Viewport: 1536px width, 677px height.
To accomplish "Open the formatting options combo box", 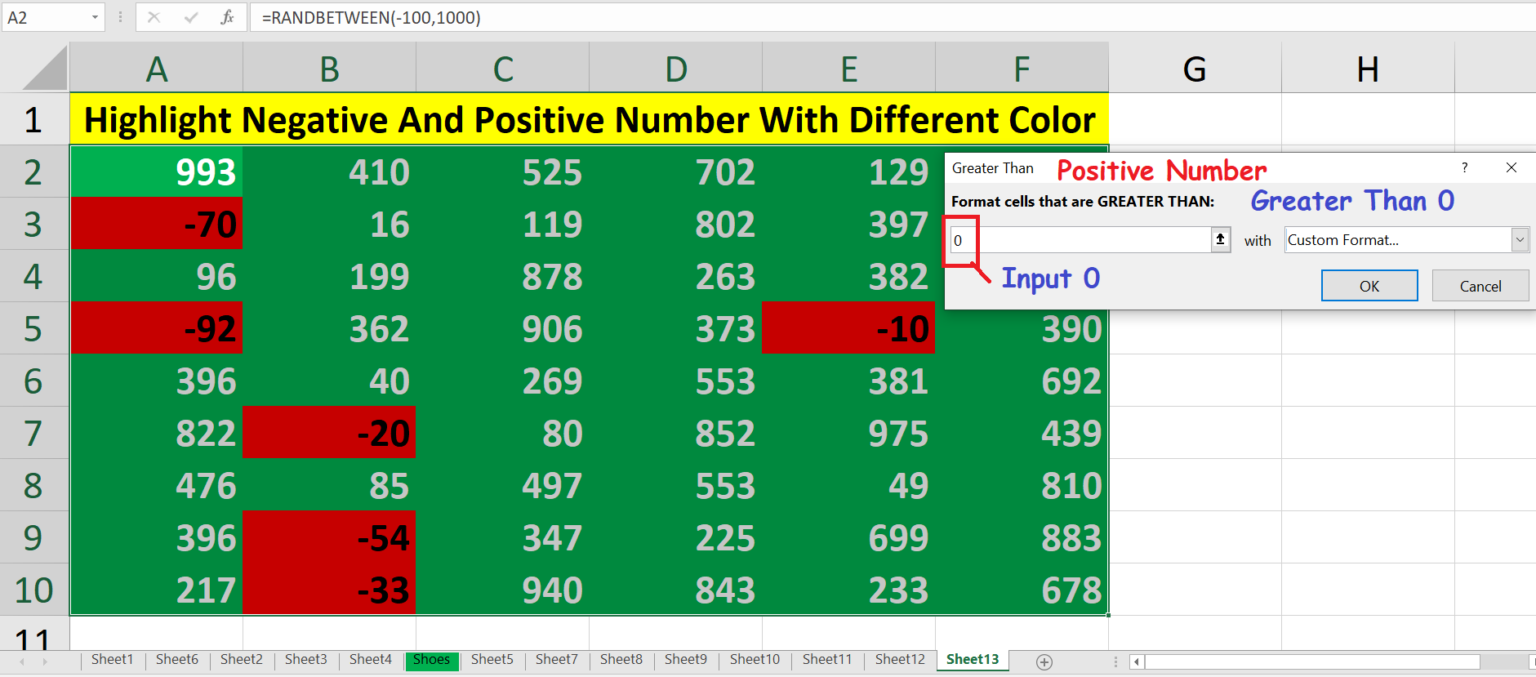I will click(1400, 240).
